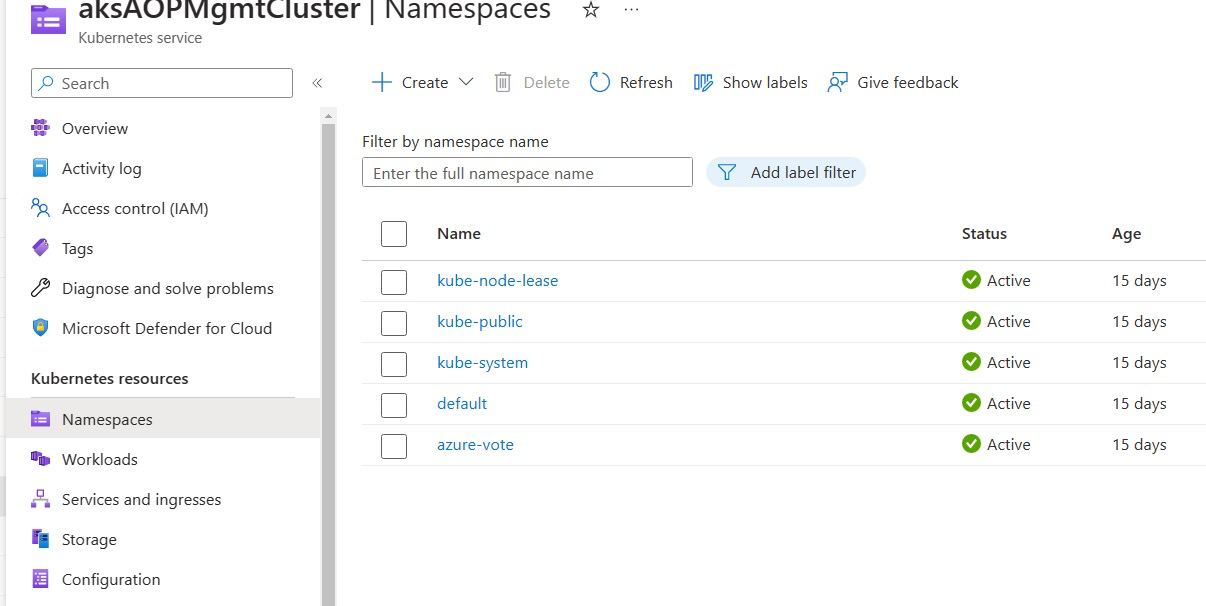Click the Access control people icon
Screen dimensions: 1206x606
click(40, 208)
